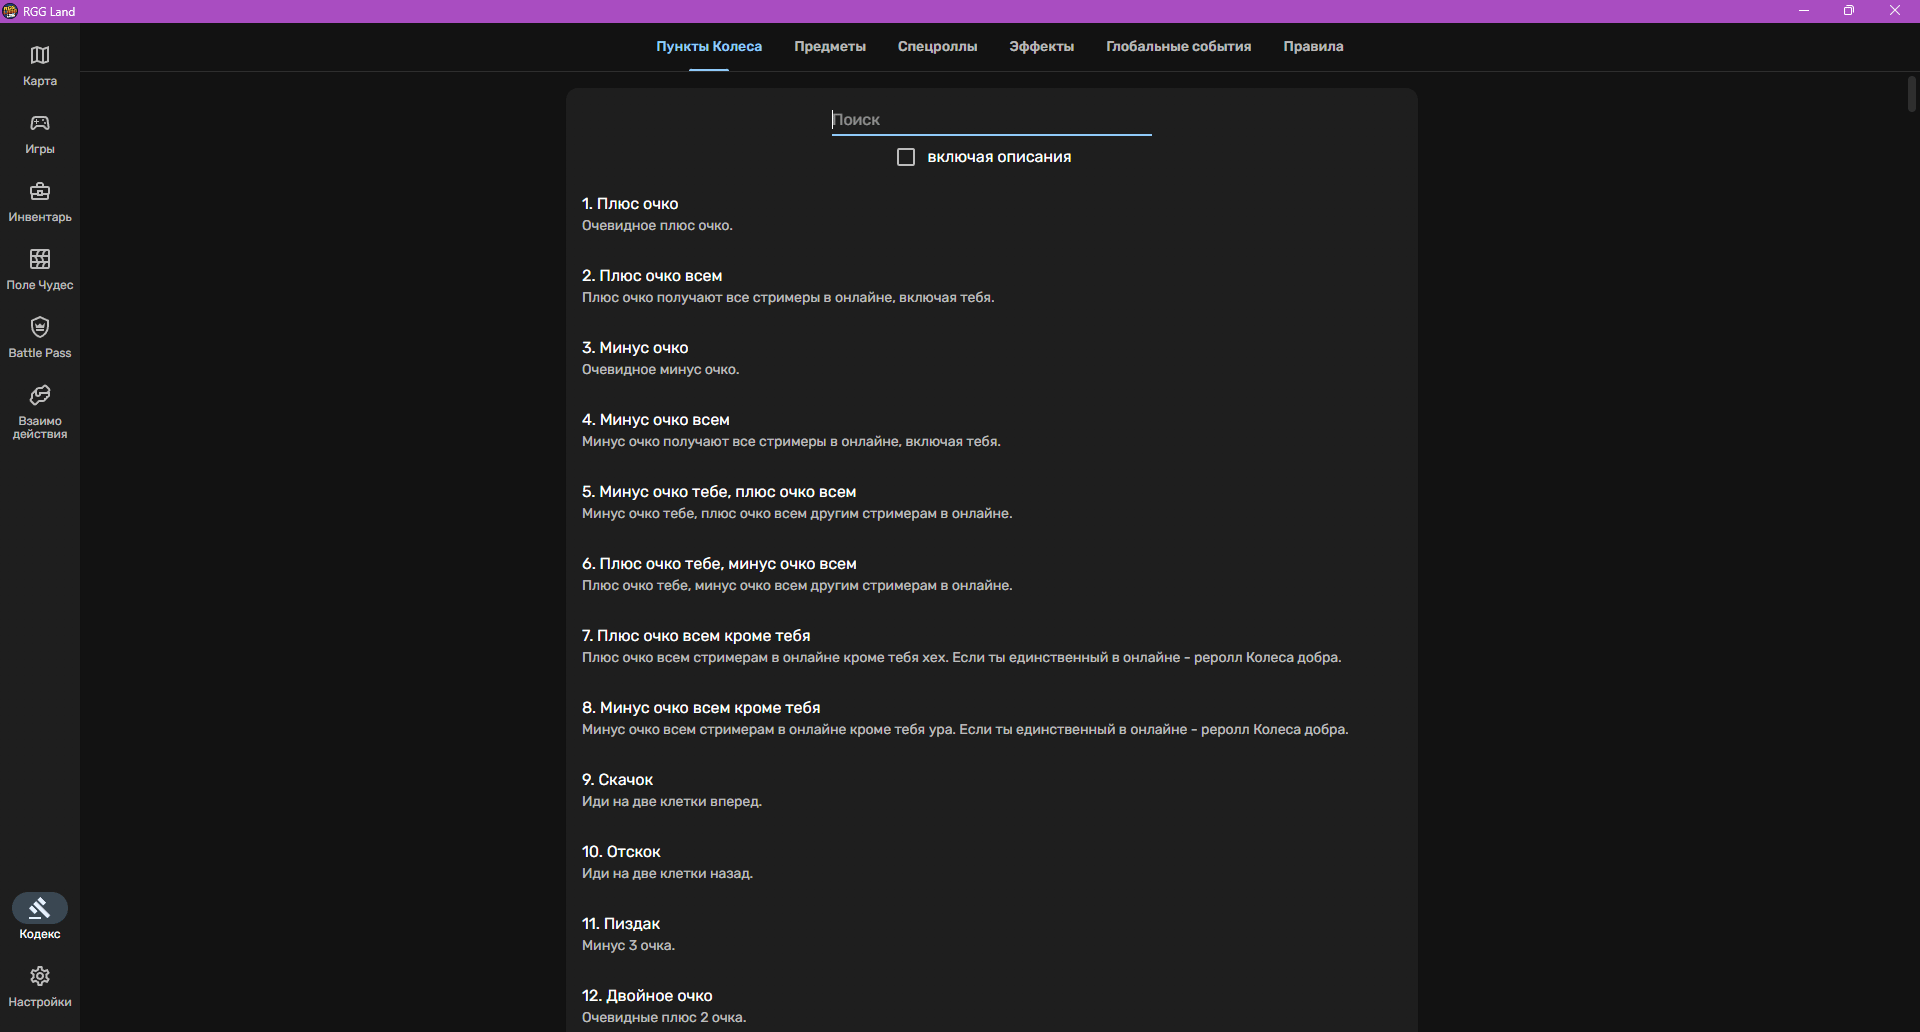The height and width of the screenshot is (1032, 1920).
Task: Click the RGG Land app icon in title bar
Action: click(x=10, y=11)
